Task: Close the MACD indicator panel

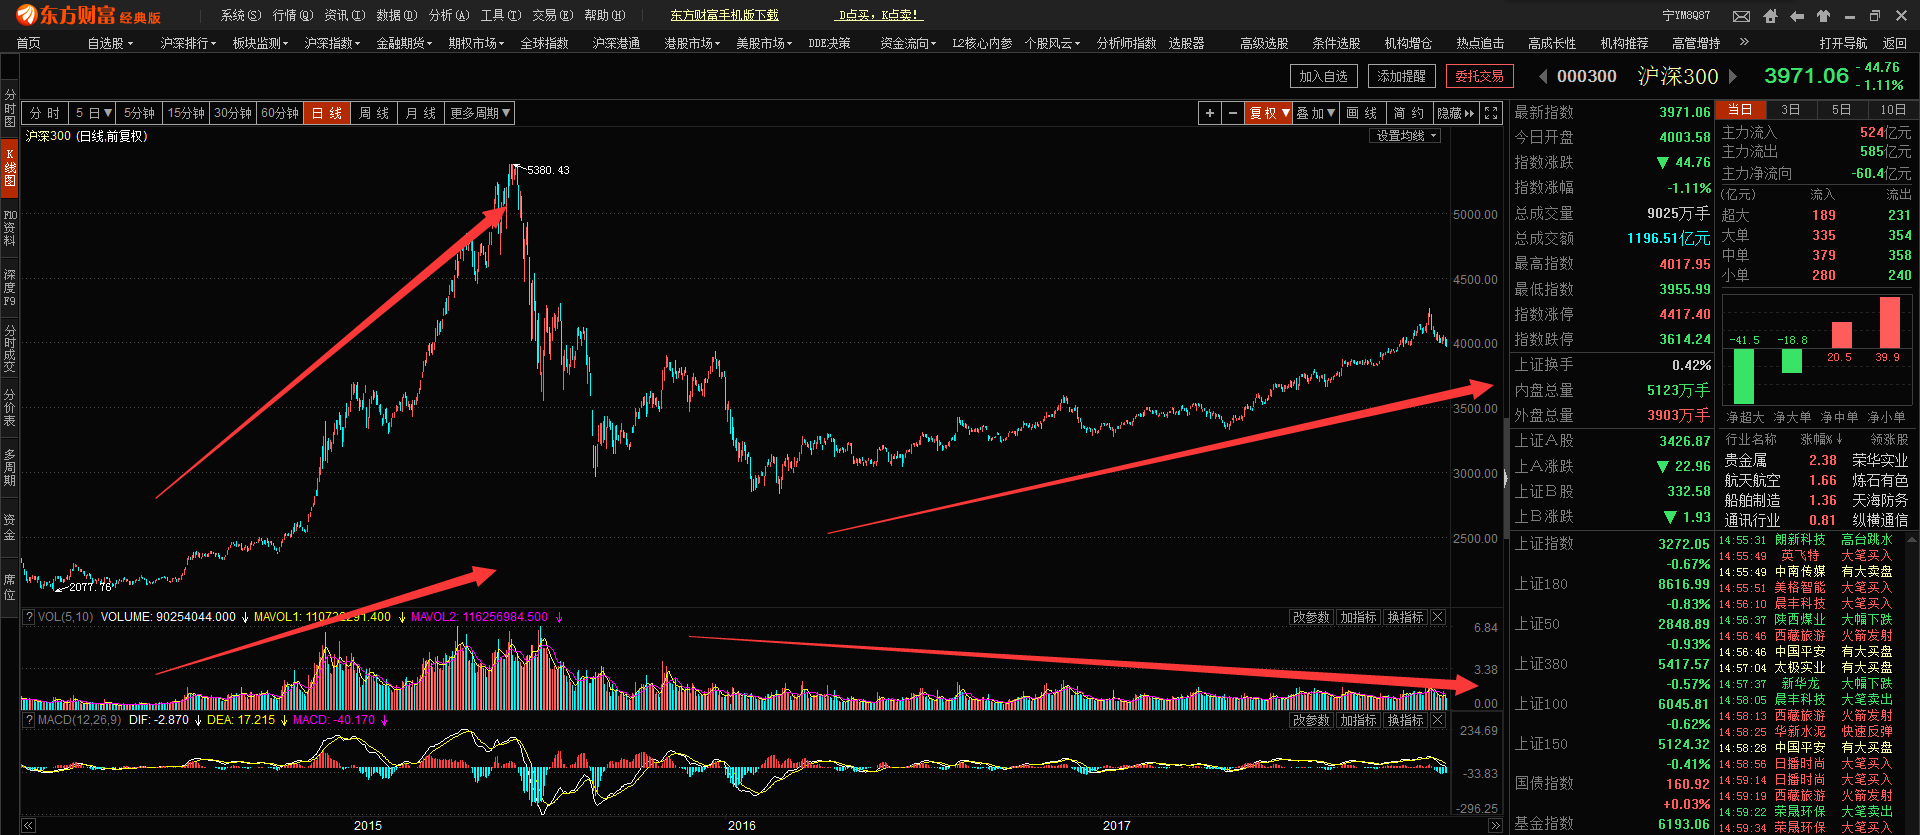Action: coord(1438,720)
